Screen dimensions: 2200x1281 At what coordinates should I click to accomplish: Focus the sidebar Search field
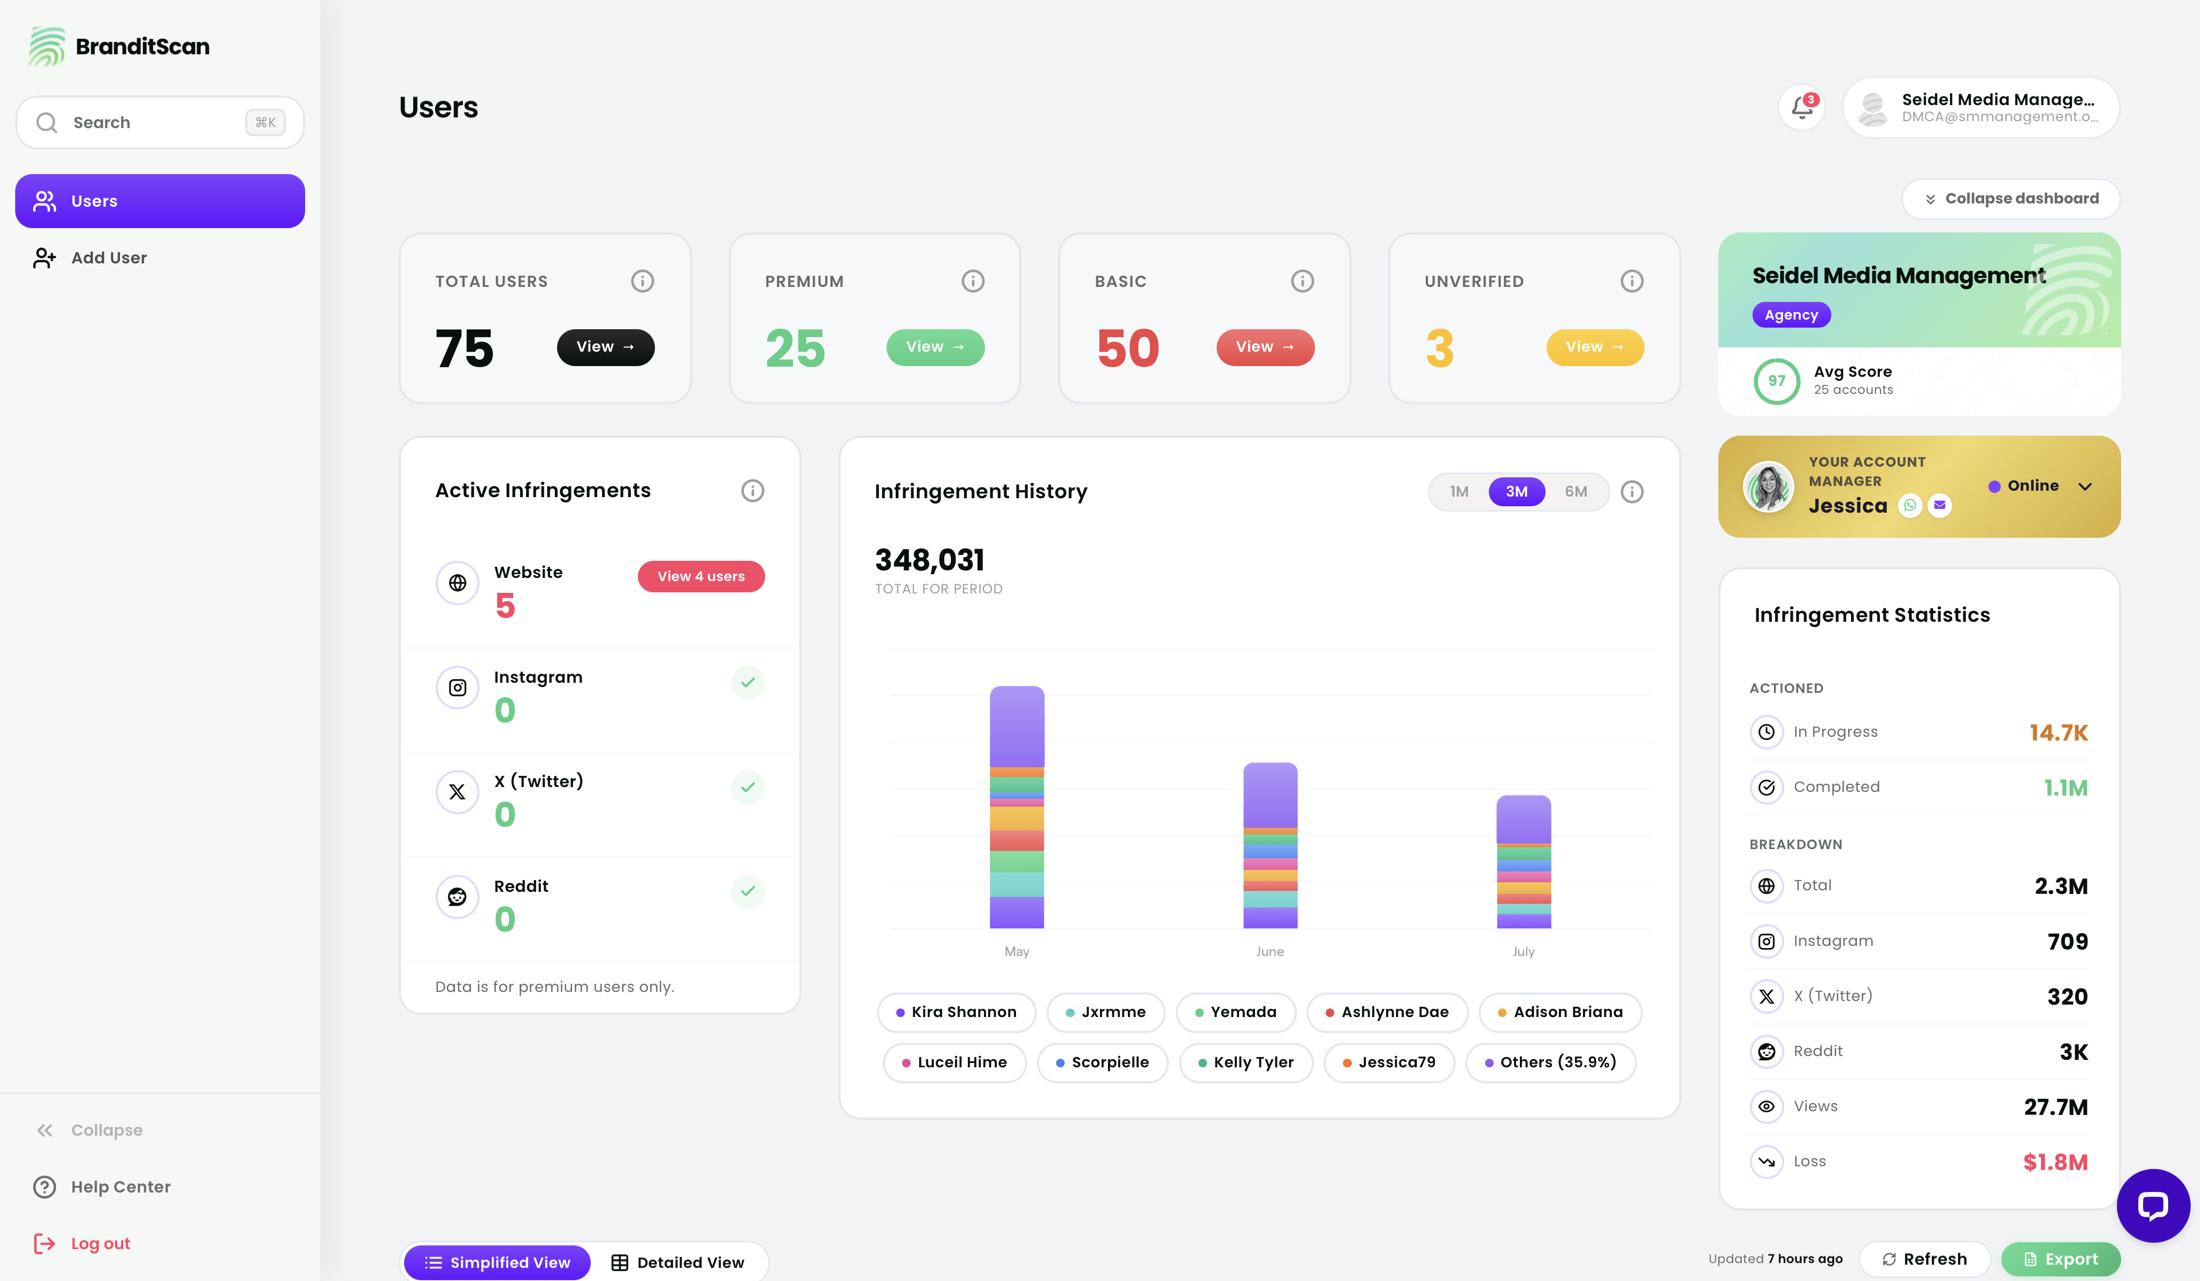click(x=160, y=122)
